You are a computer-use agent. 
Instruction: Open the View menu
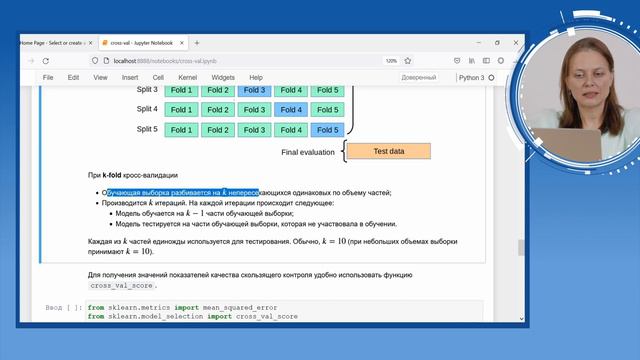coord(100,78)
